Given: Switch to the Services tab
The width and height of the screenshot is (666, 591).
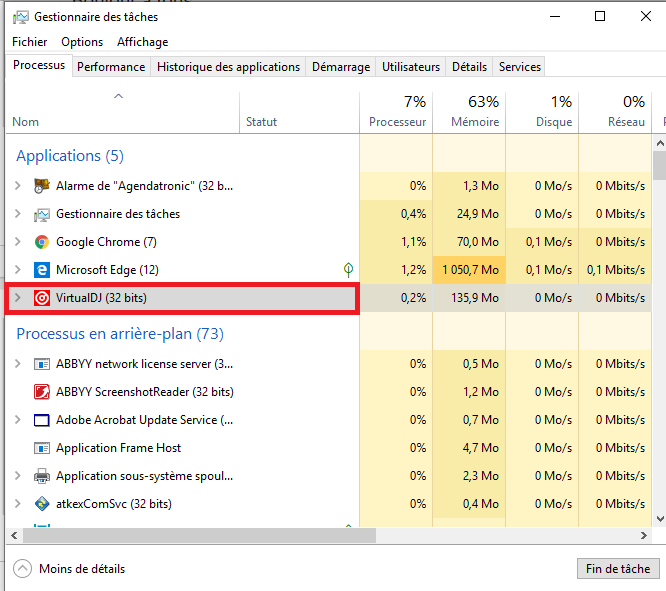Looking at the screenshot, I should pyautogui.click(x=520, y=67).
